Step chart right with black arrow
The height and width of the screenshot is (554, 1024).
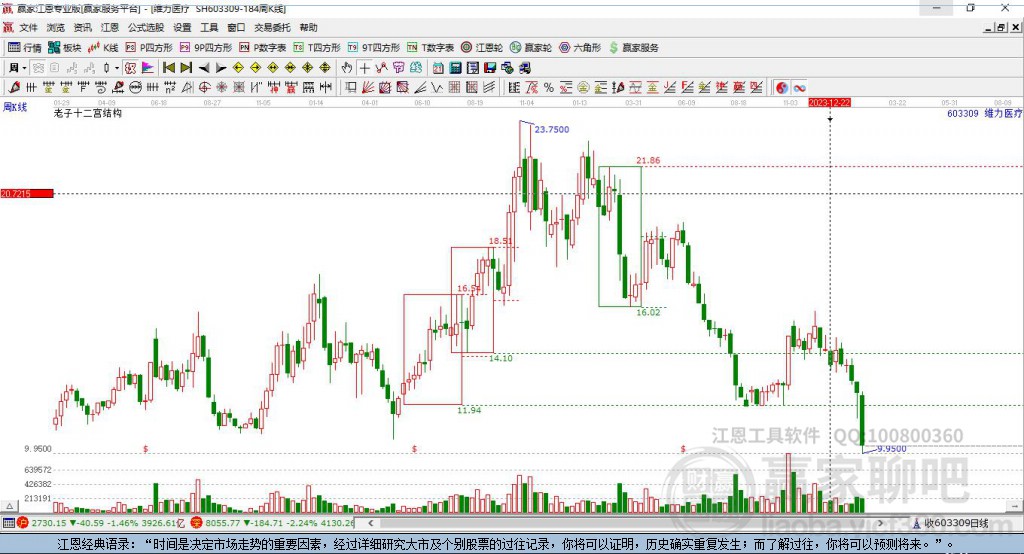point(221,68)
